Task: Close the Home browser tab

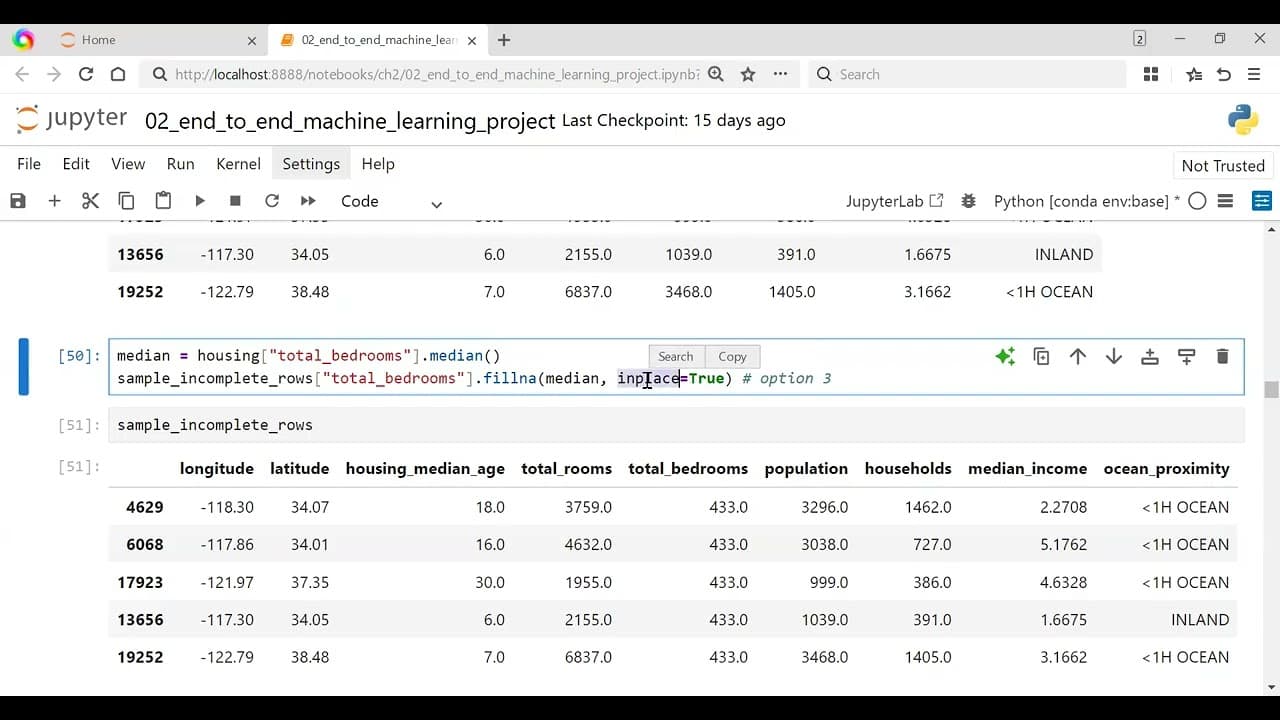Action: point(251,40)
